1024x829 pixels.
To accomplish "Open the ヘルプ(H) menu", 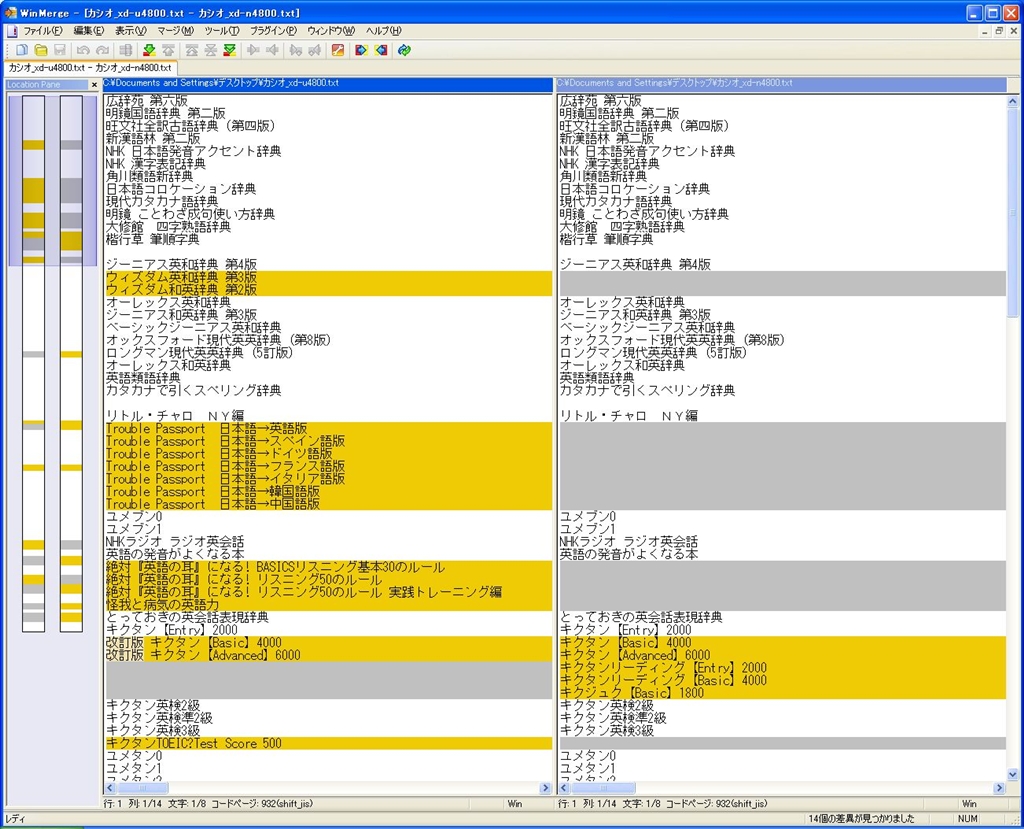I will click(x=383, y=31).
